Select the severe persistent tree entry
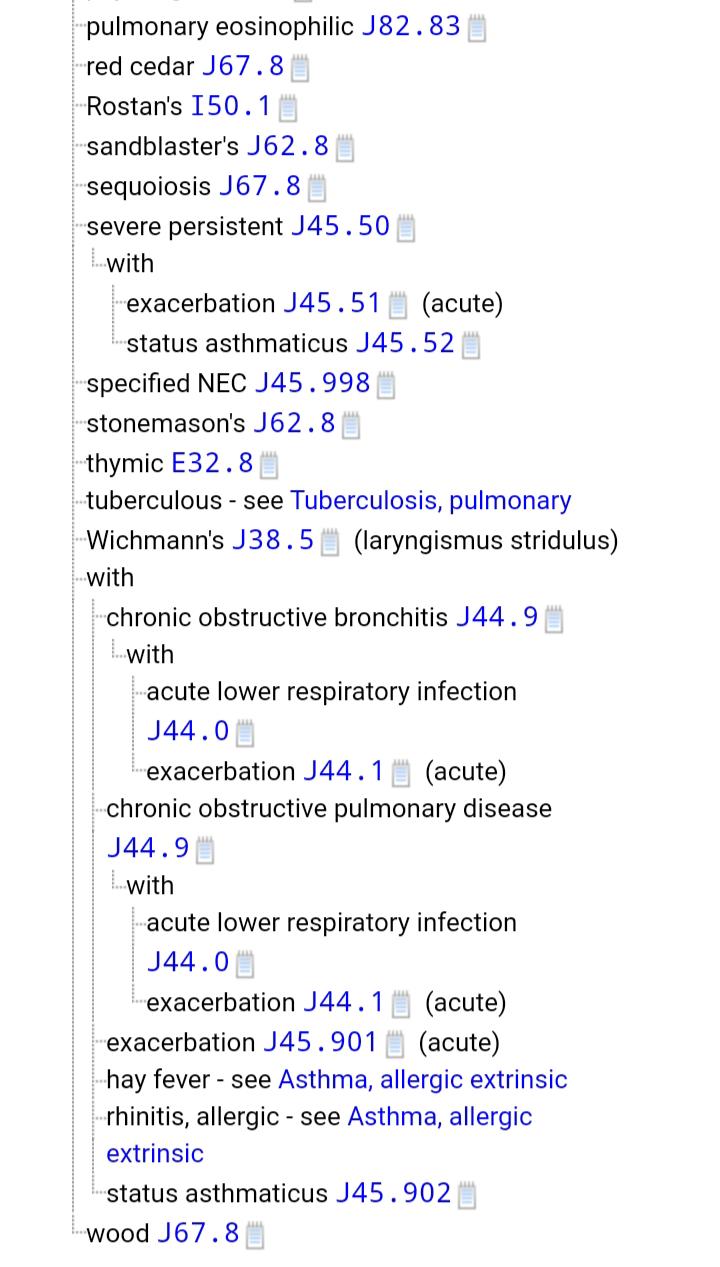The image size is (720, 1267). 185,226
